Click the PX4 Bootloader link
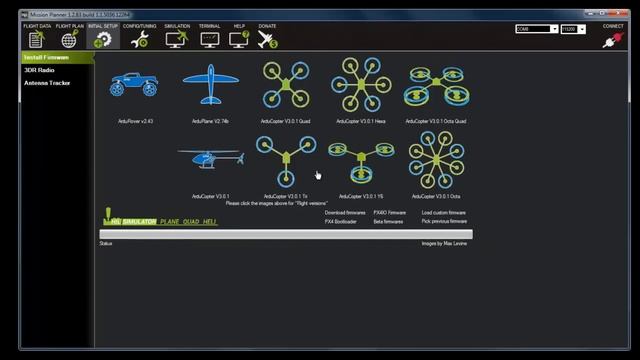This screenshot has width=640, height=360. click(x=340, y=222)
